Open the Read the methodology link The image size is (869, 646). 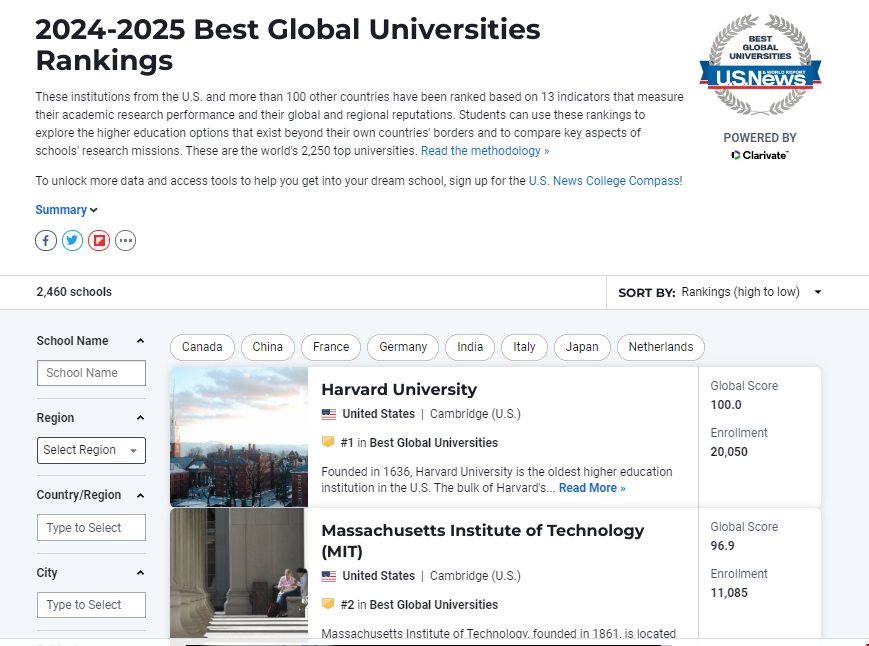[x=485, y=151]
